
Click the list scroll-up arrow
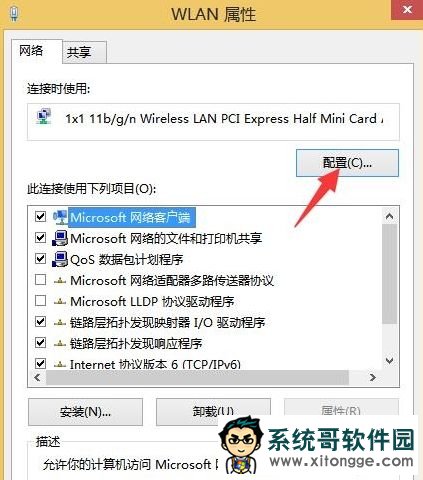pyautogui.click(x=389, y=216)
